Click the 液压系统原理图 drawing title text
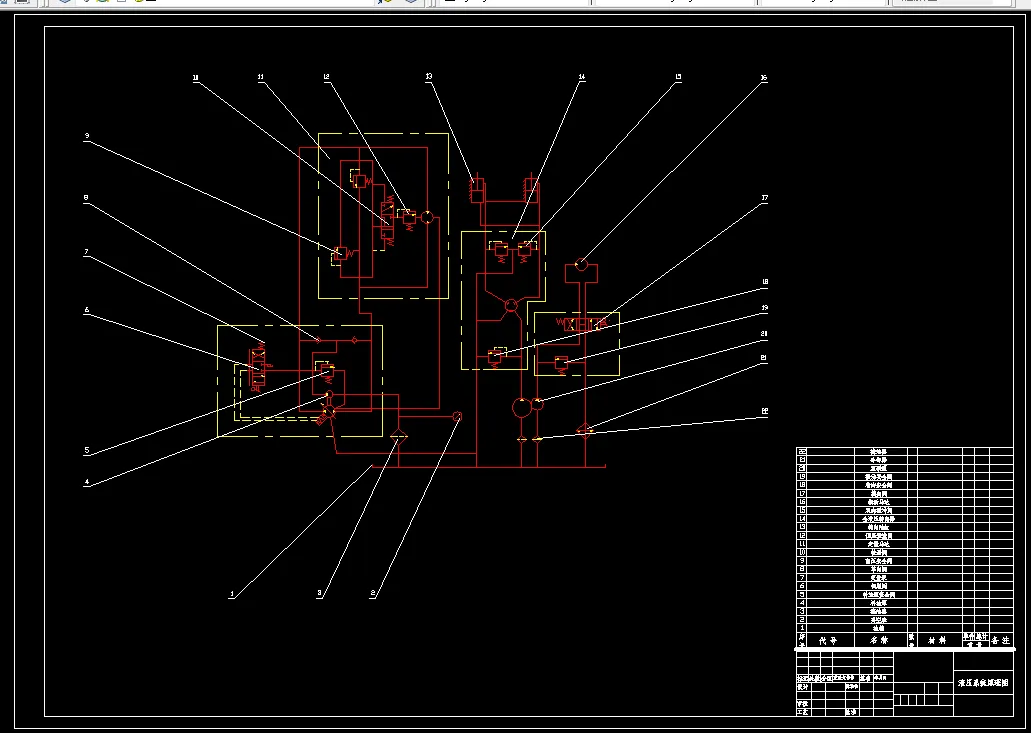 click(983, 683)
